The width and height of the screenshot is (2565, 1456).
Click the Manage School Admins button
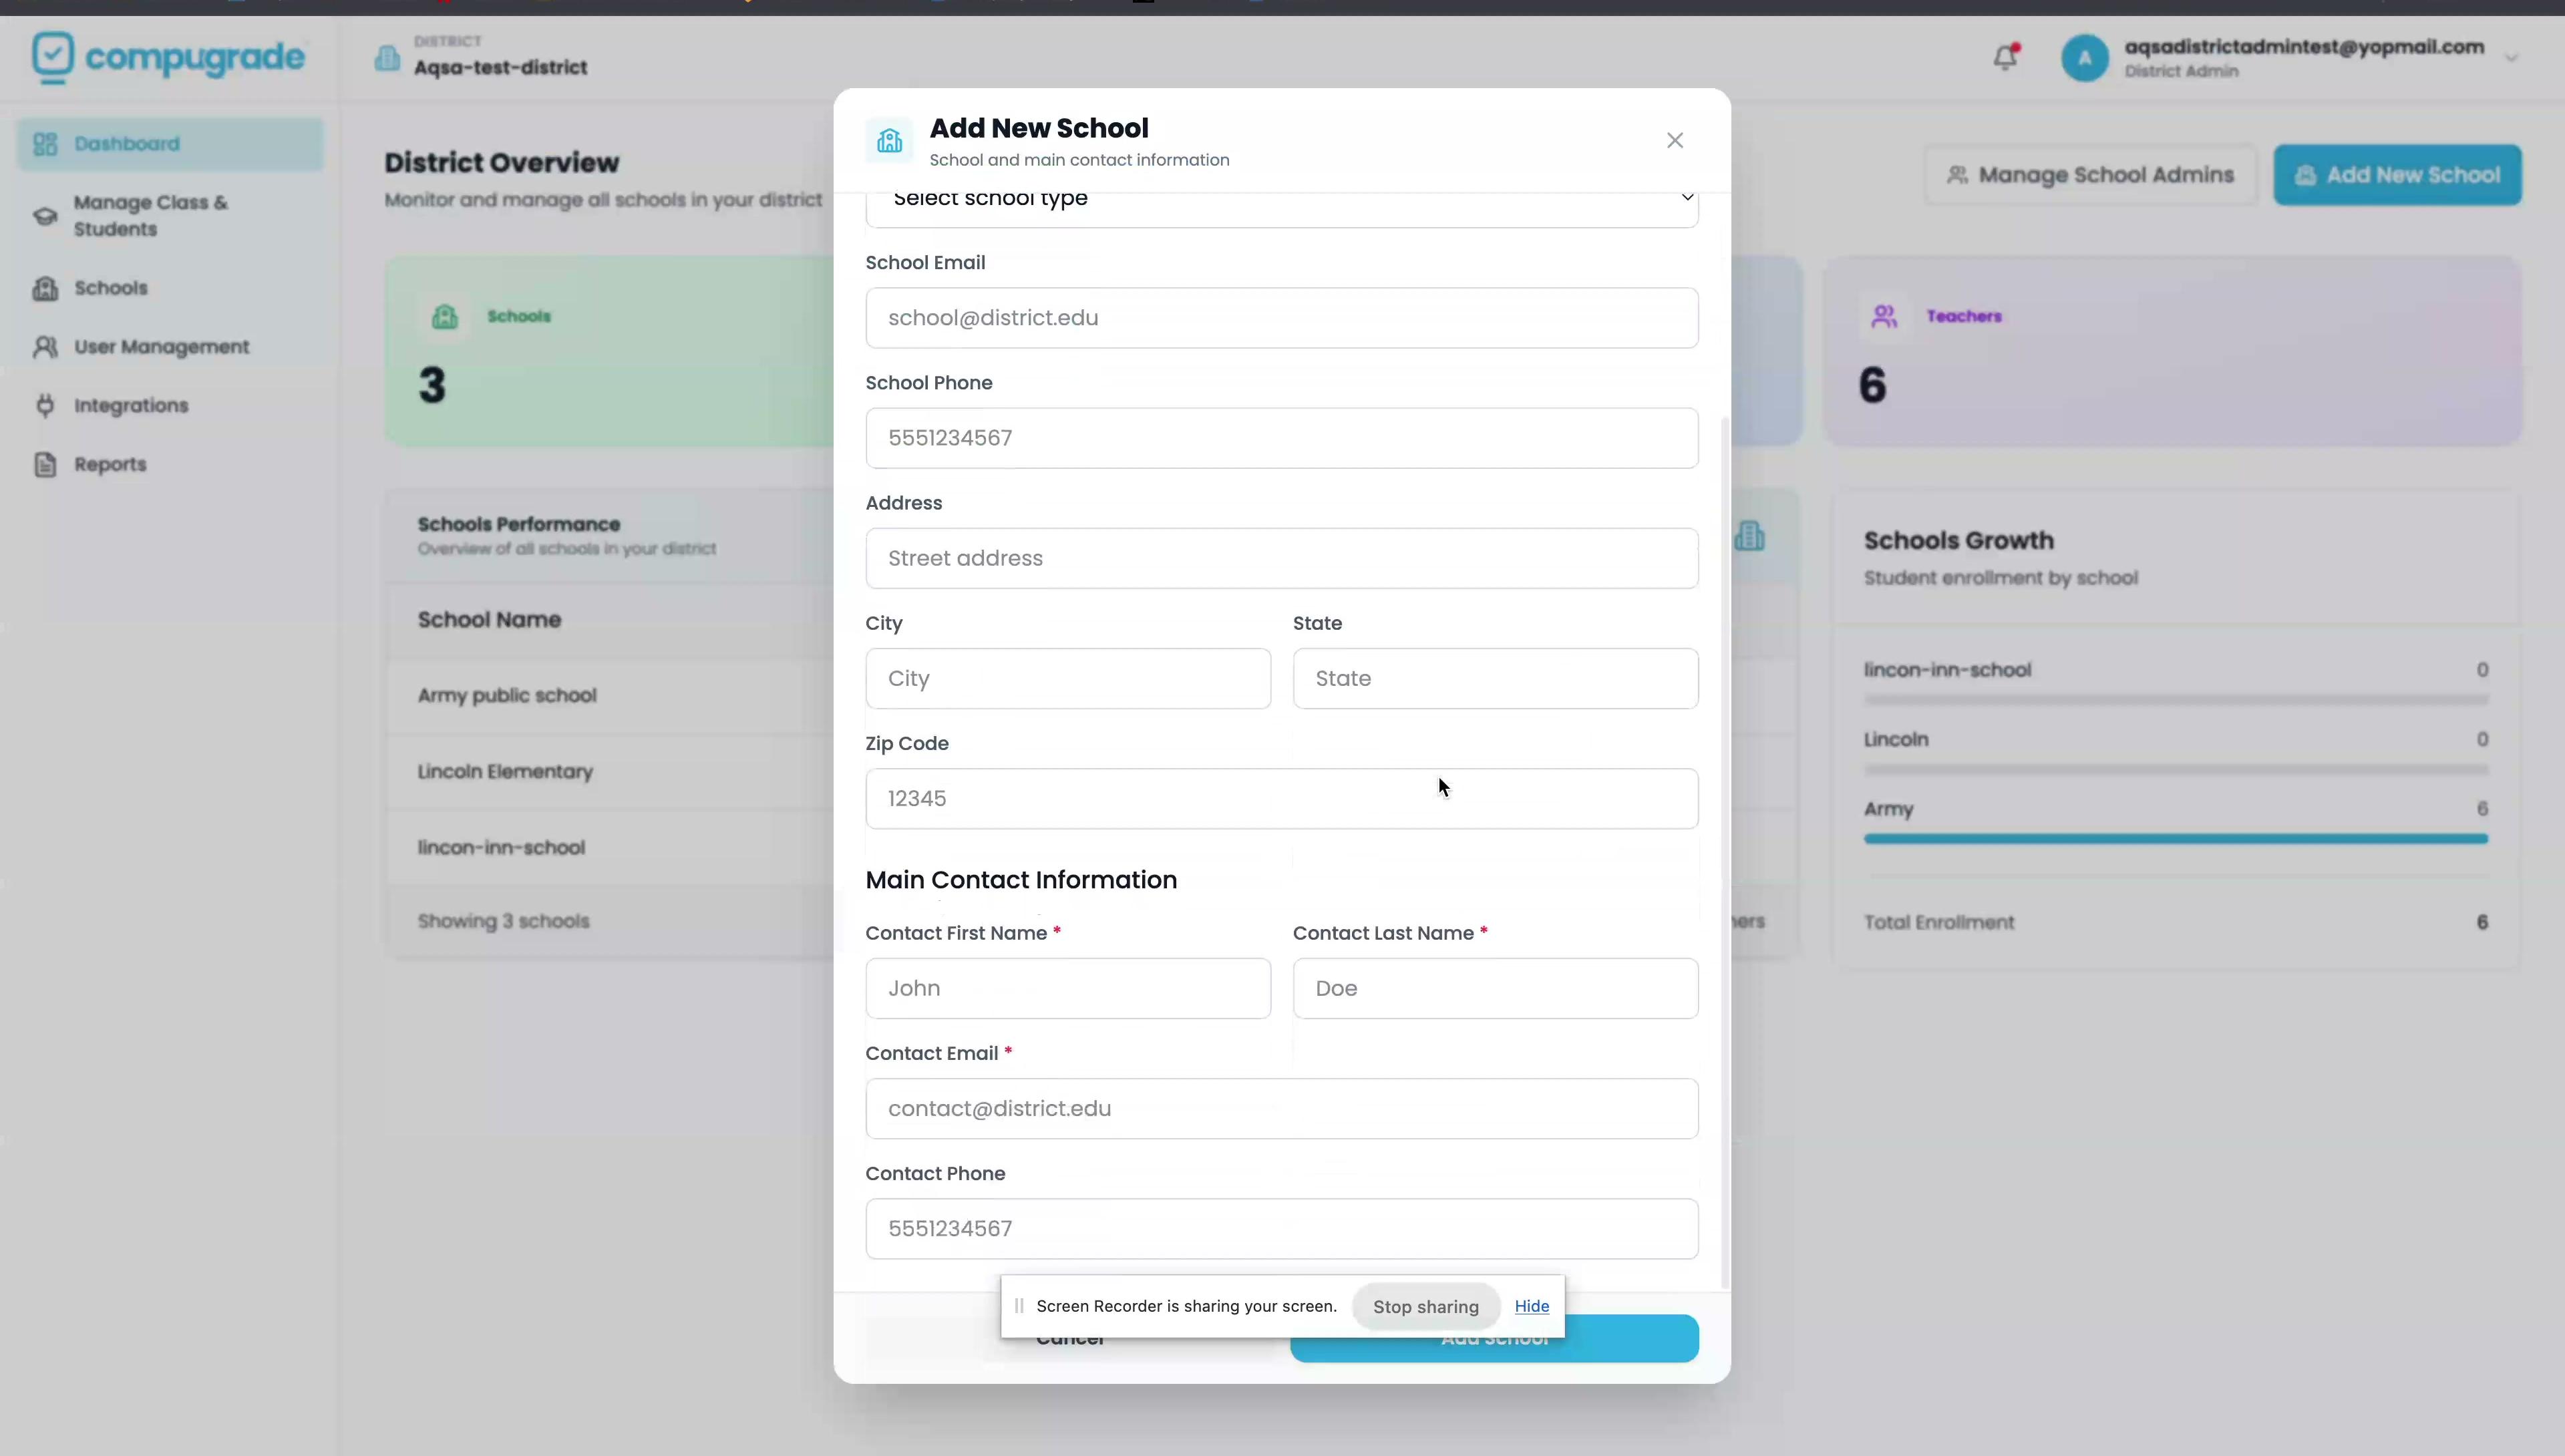coord(2090,175)
